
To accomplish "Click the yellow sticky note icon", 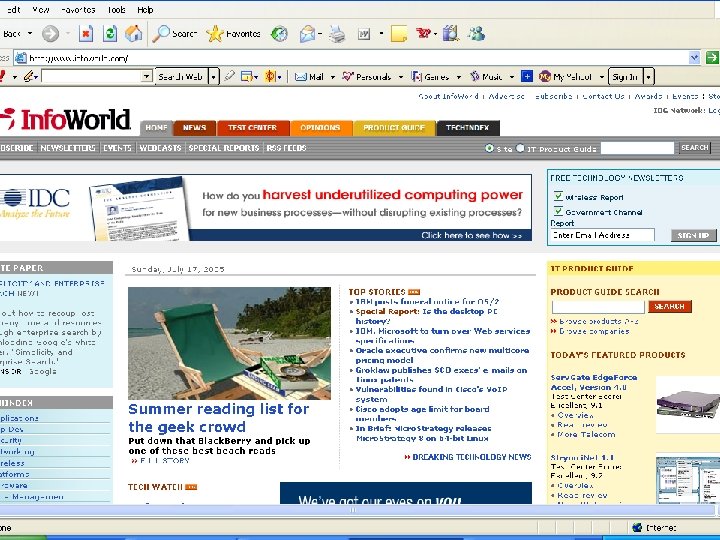I will [x=399, y=34].
